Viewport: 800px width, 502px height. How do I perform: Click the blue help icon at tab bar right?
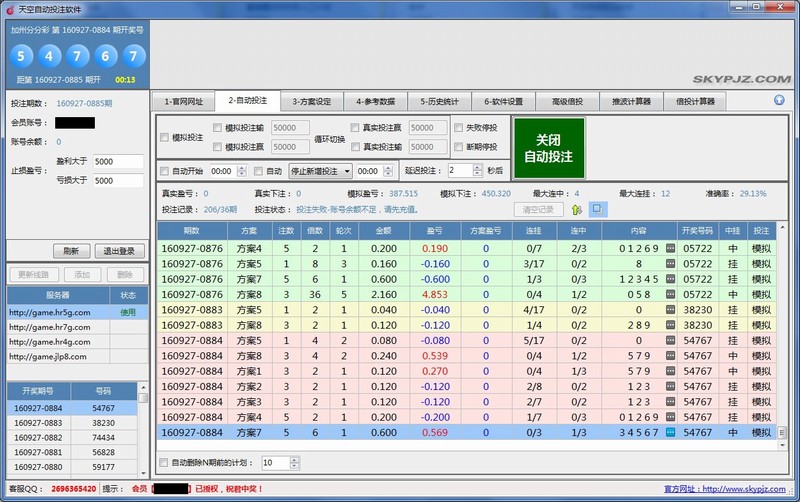pyautogui.click(x=779, y=100)
